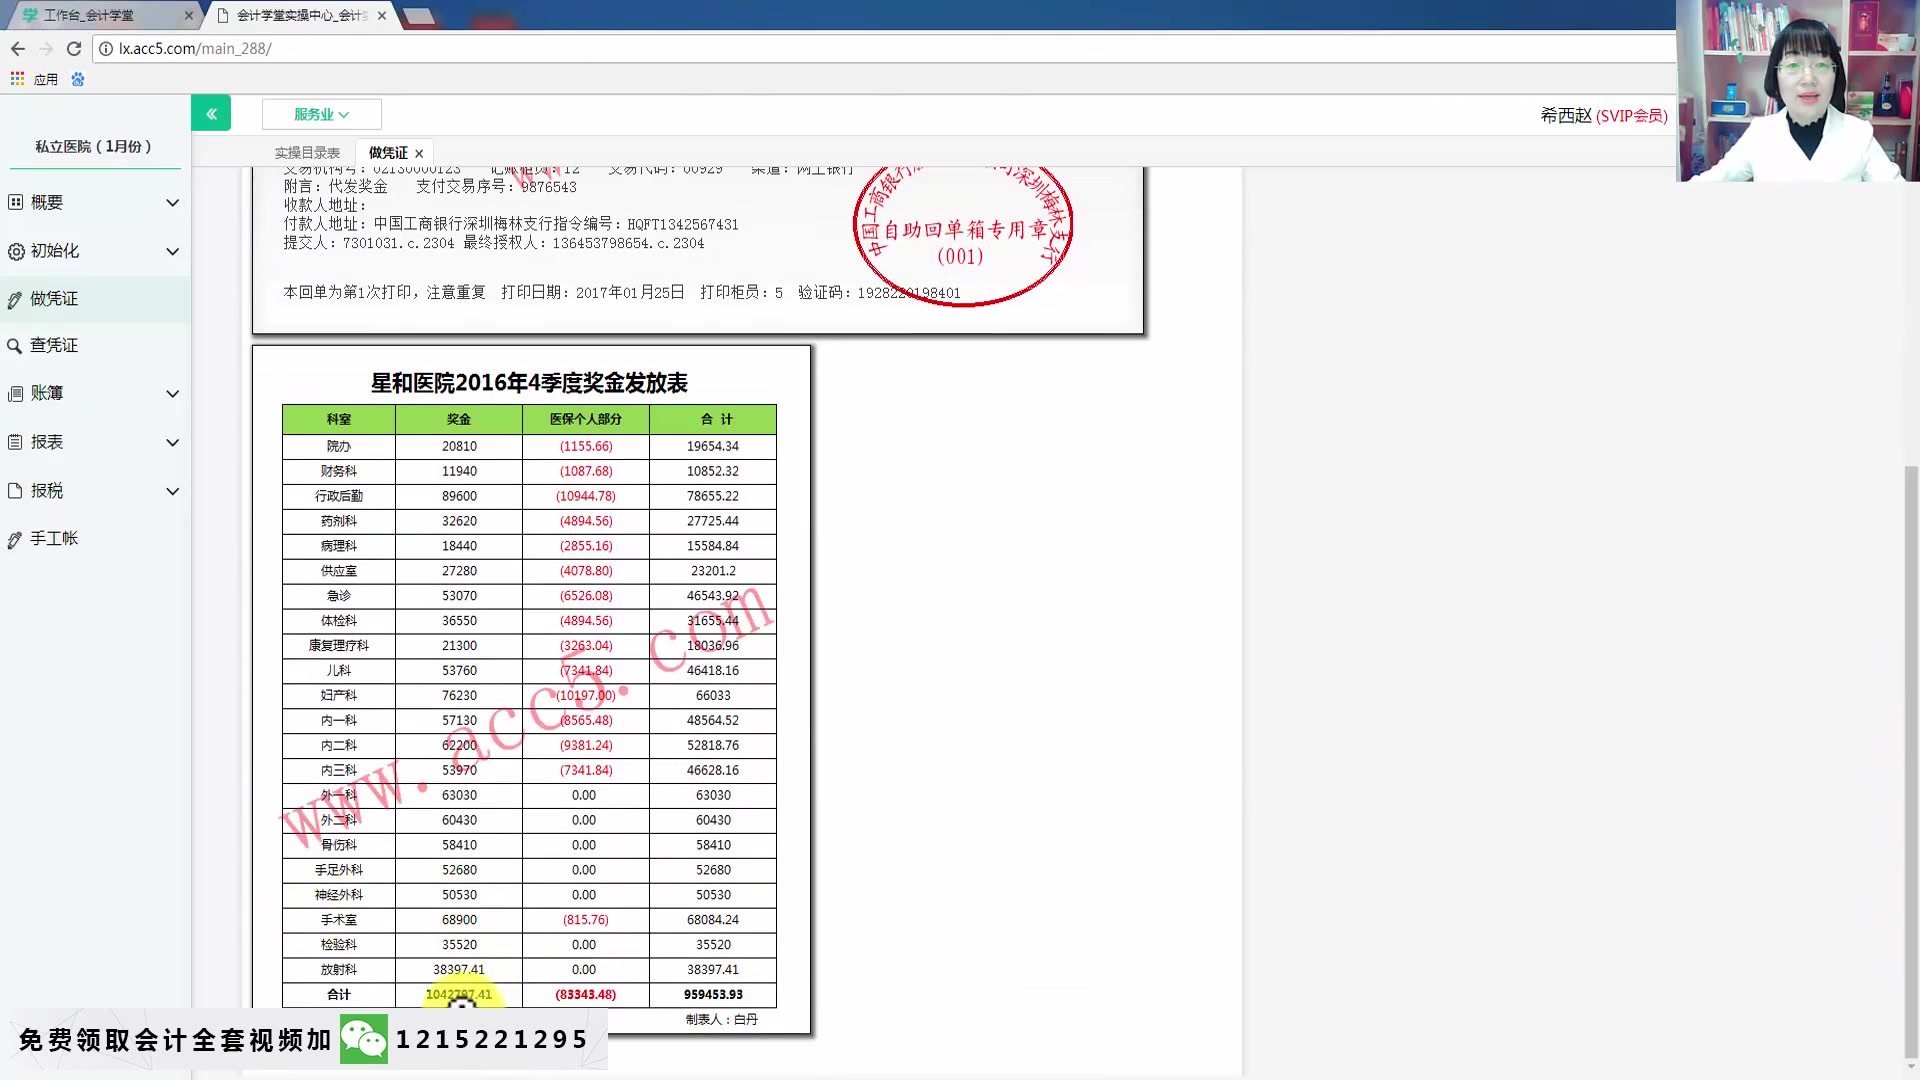This screenshot has height=1080, width=1920.
Task: Open Chrome apps grid icon below back button
Action: [16, 78]
